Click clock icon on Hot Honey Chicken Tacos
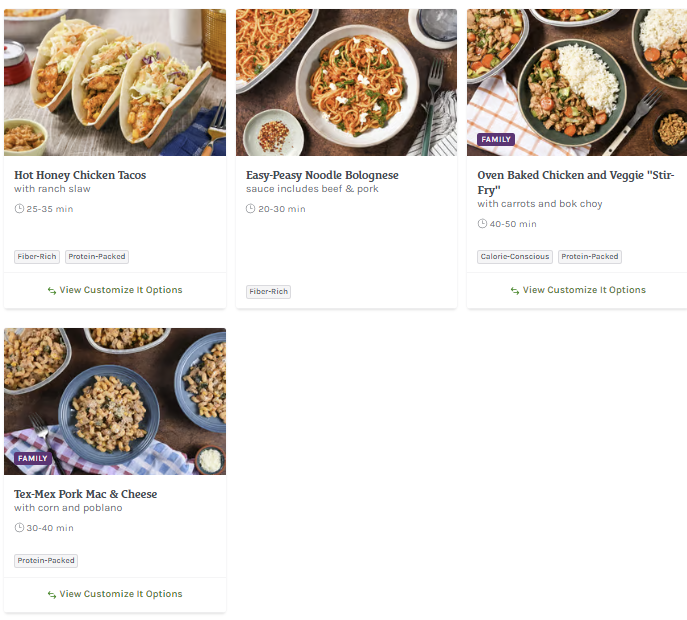The height and width of the screenshot is (620, 687). click(x=19, y=209)
